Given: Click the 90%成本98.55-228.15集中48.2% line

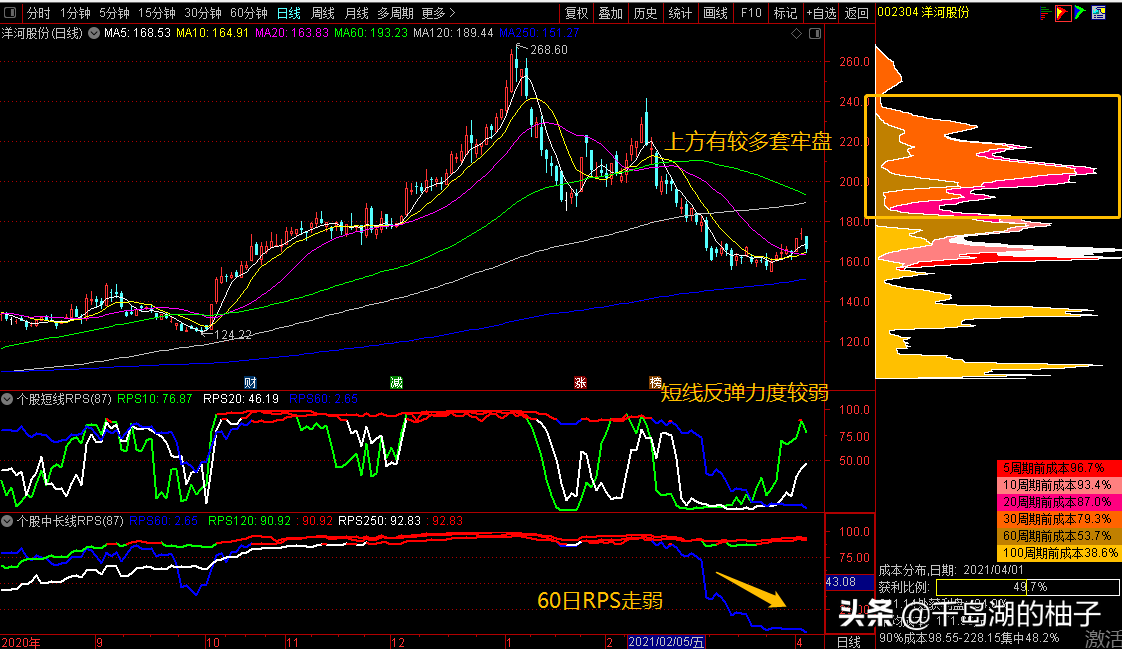Looking at the screenshot, I should pyautogui.click(x=969, y=638).
